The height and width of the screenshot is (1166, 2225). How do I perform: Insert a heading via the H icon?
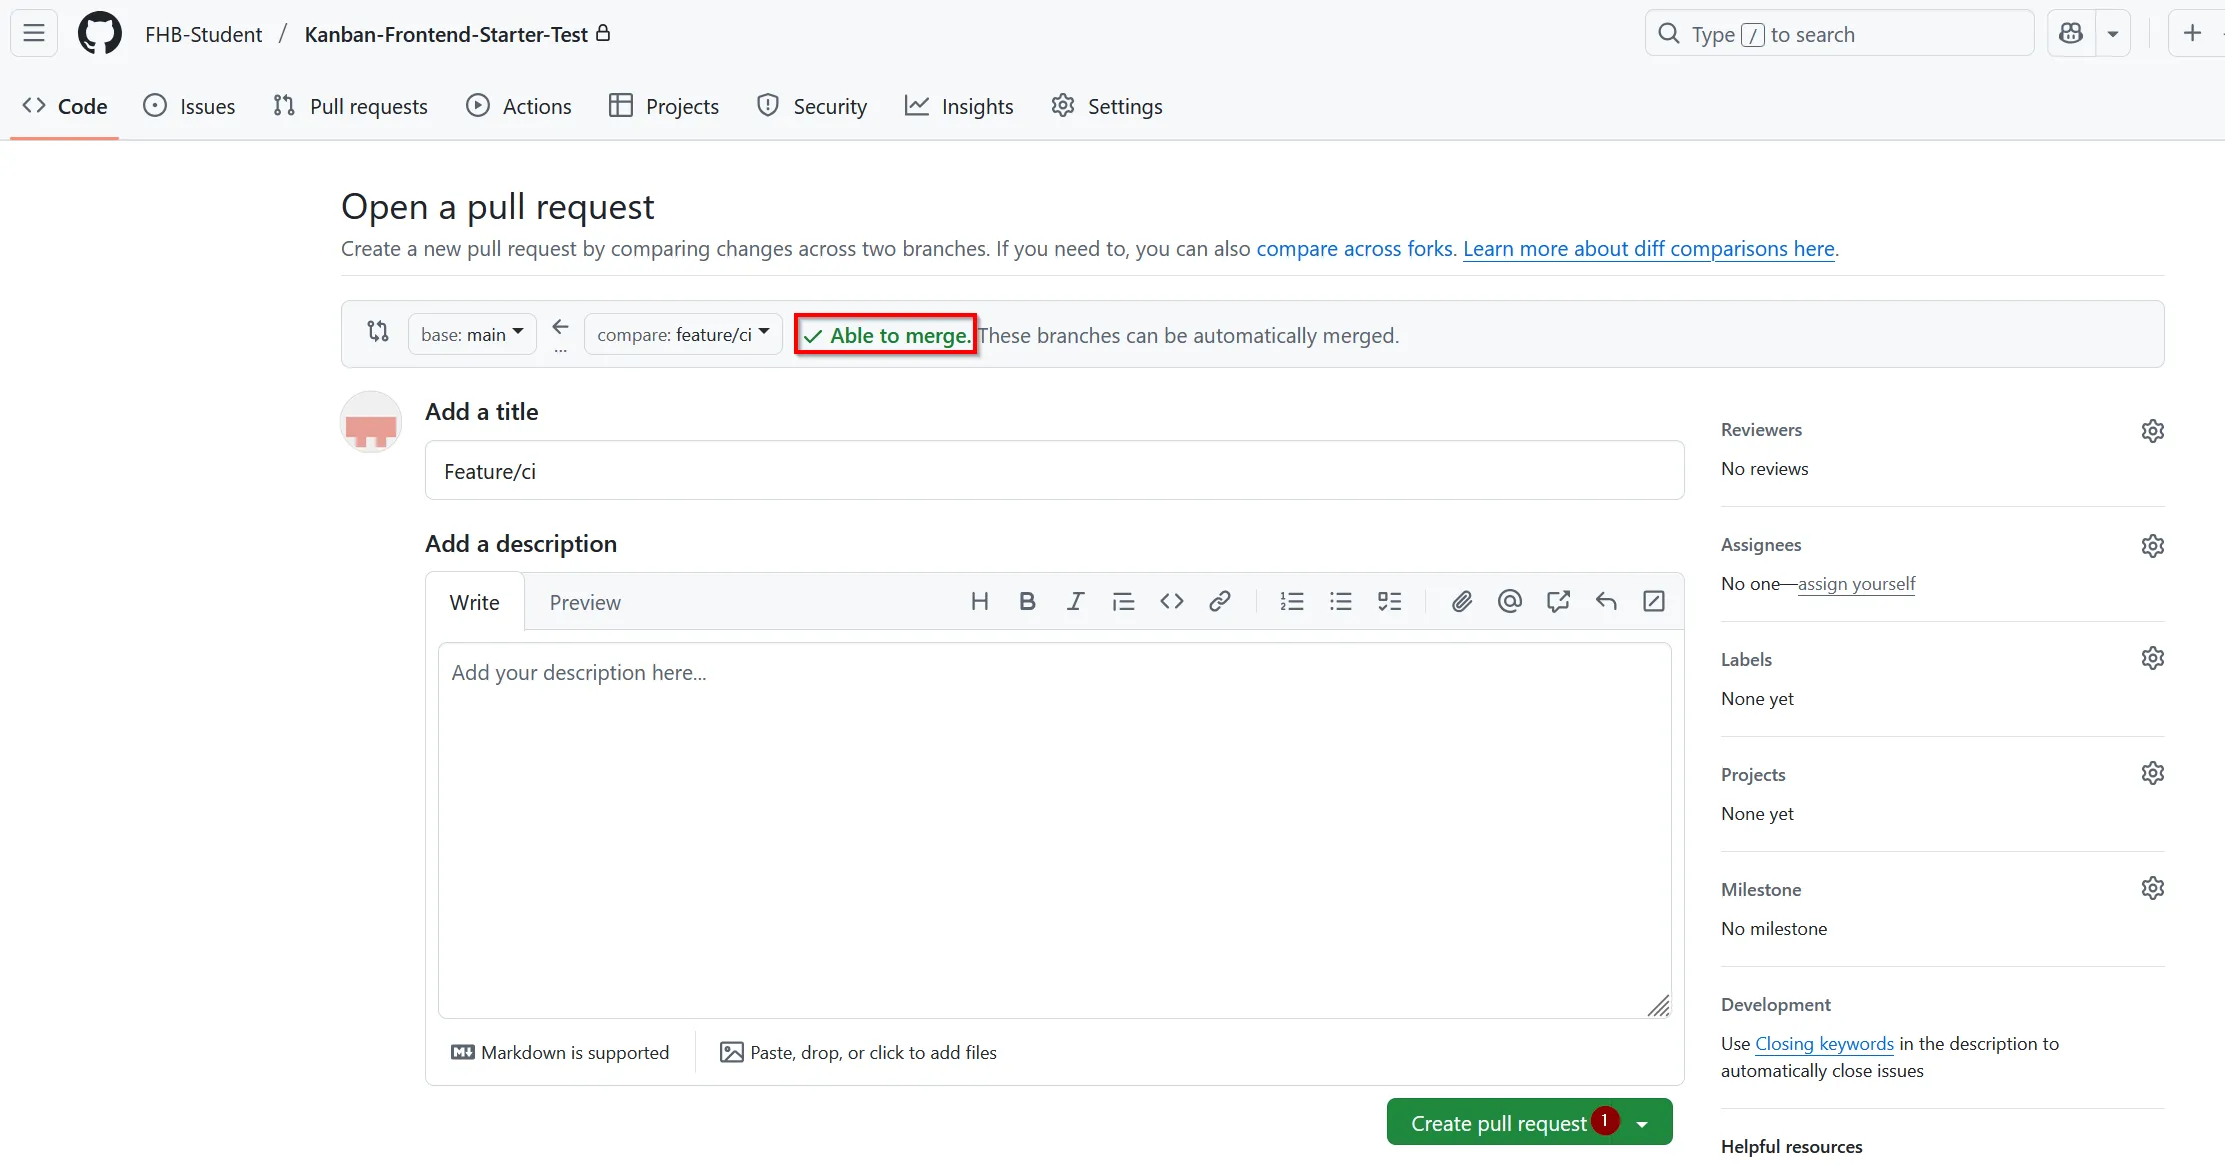979,601
